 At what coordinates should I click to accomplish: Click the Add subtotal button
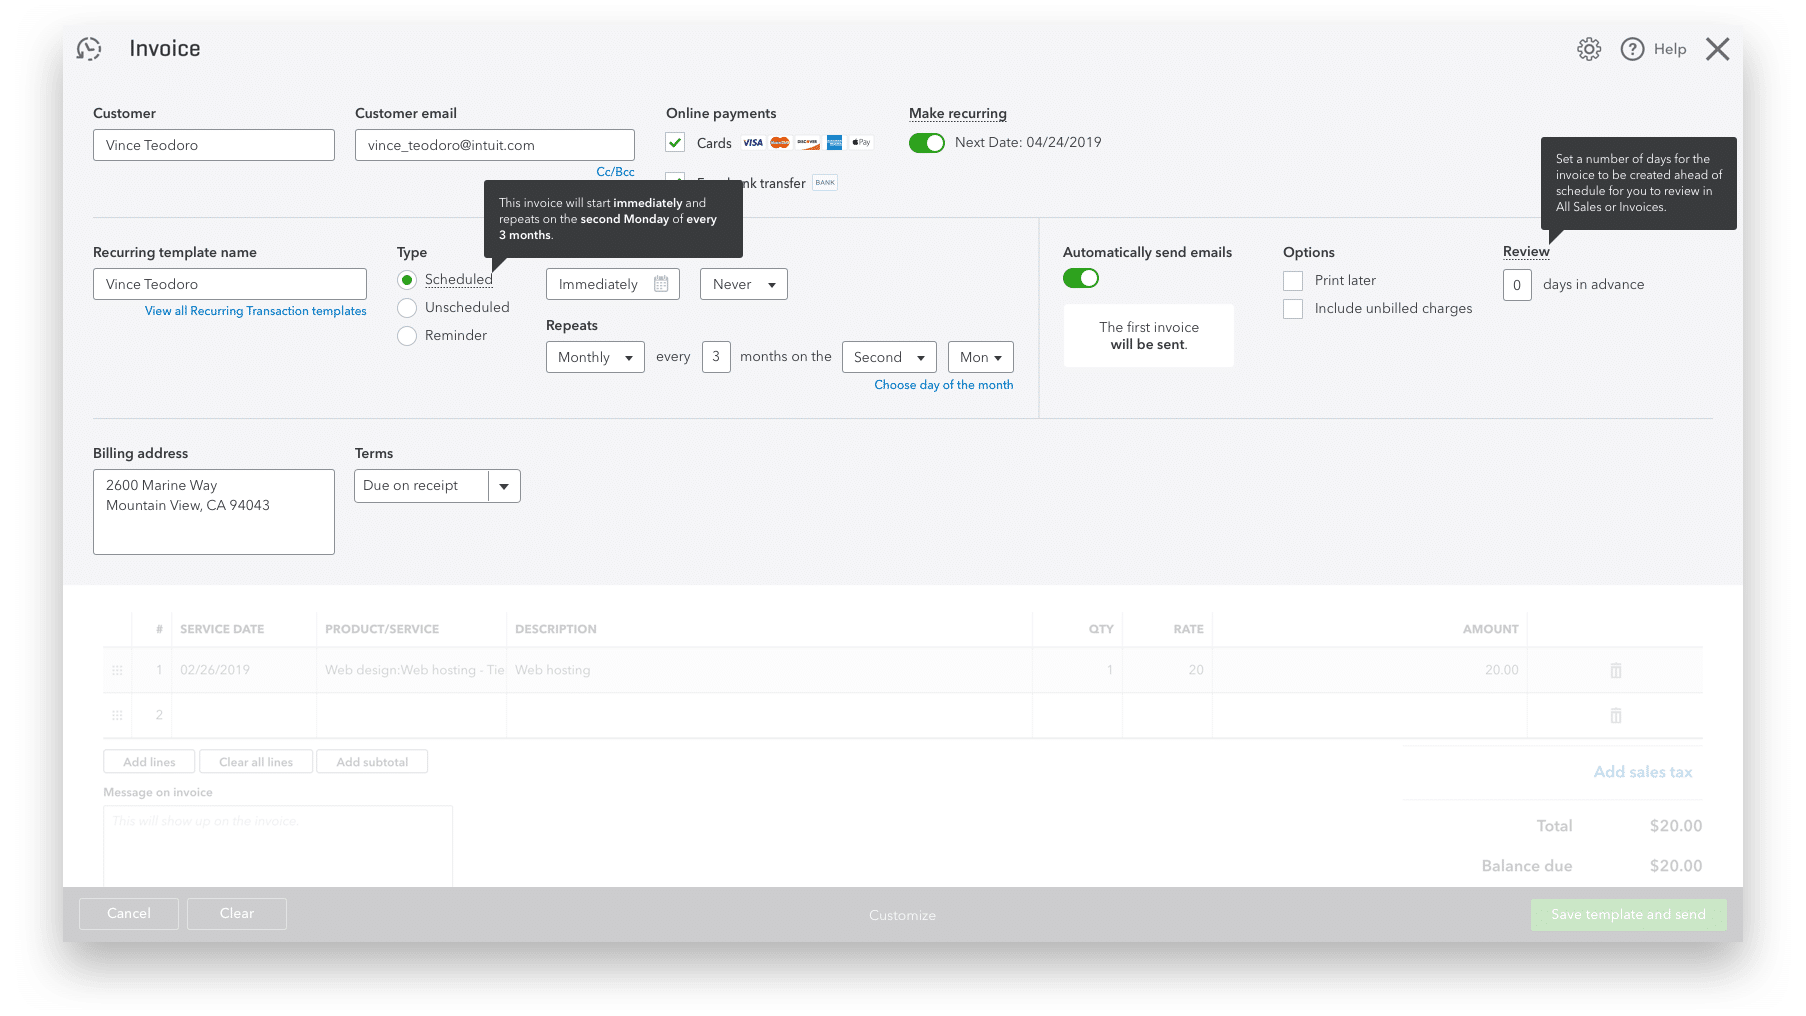pyautogui.click(x=372, y=762)
